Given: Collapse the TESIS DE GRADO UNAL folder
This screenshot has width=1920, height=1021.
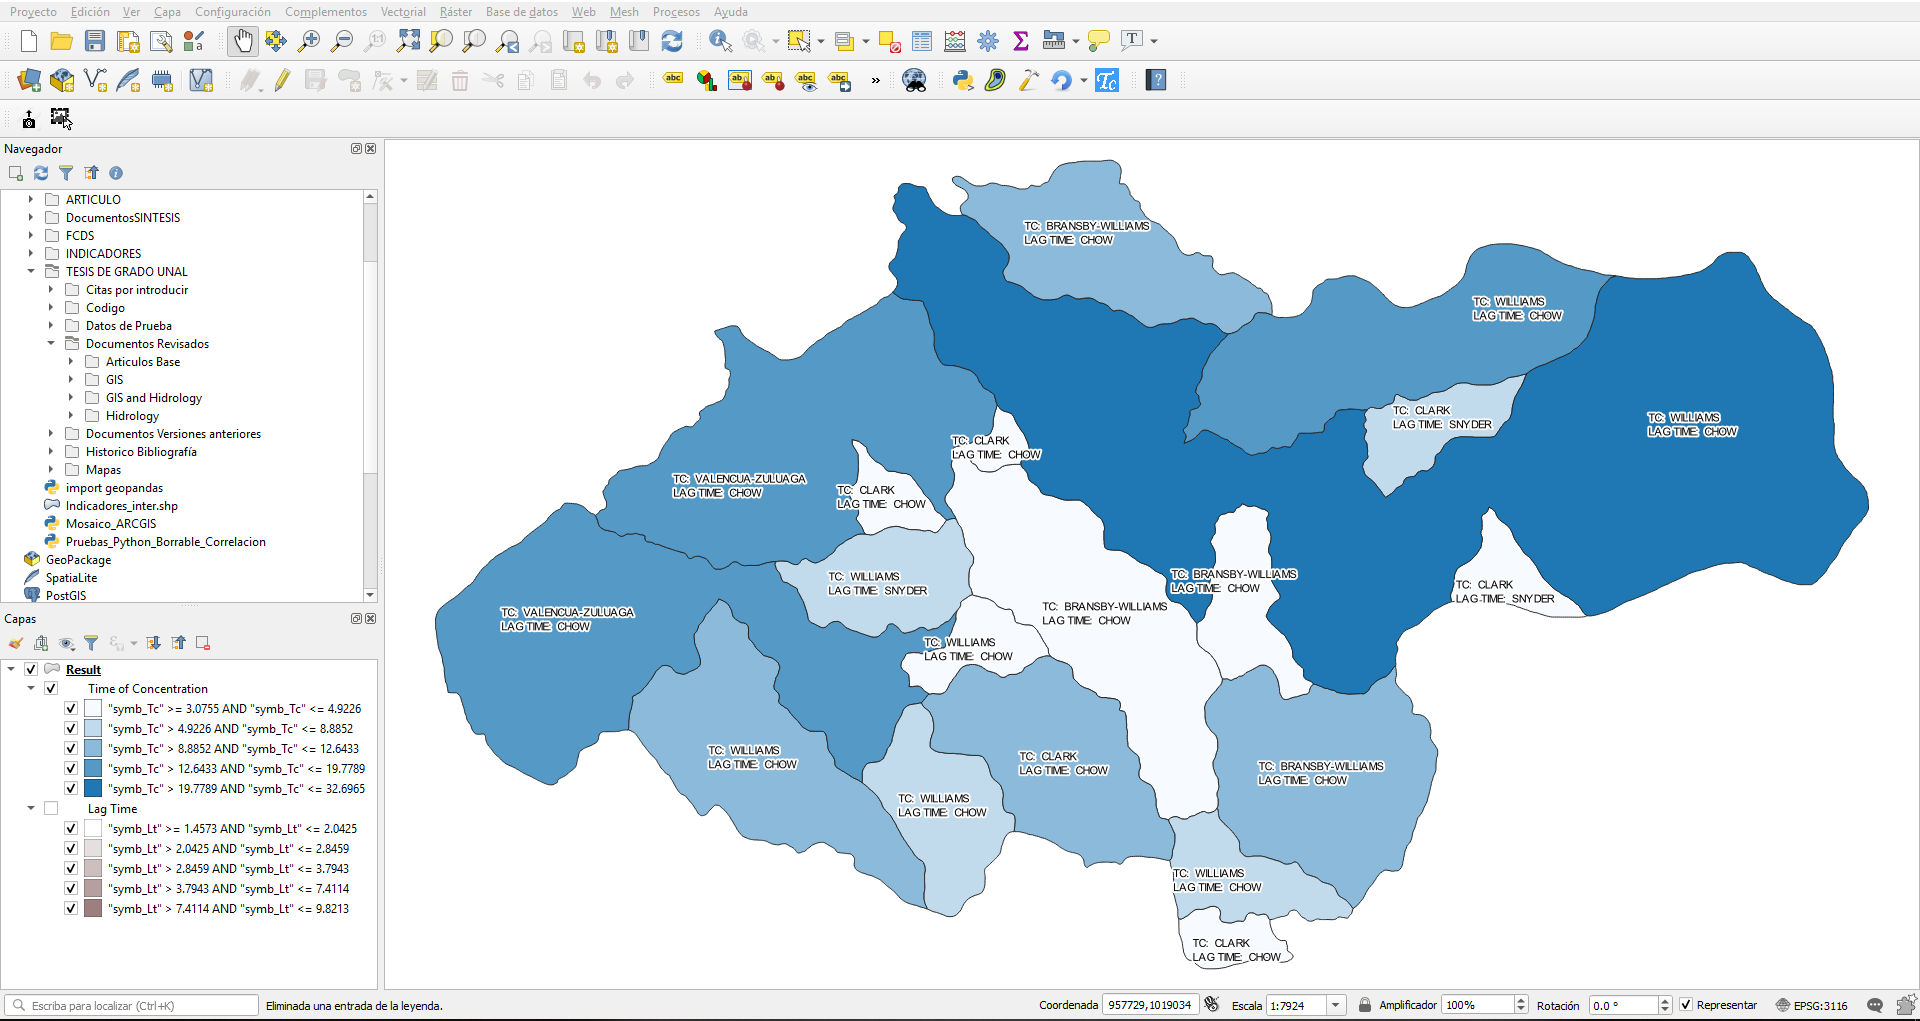Looking at the screenshot, I should pos(31,271).
